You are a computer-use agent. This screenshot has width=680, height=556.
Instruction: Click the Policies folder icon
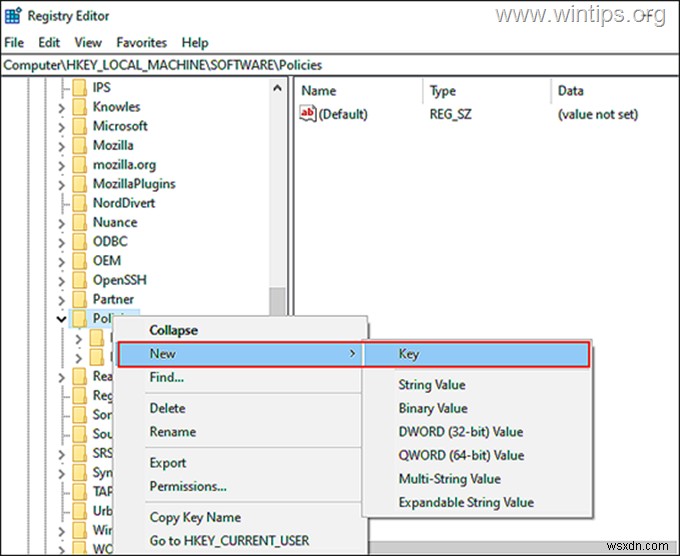80,319
